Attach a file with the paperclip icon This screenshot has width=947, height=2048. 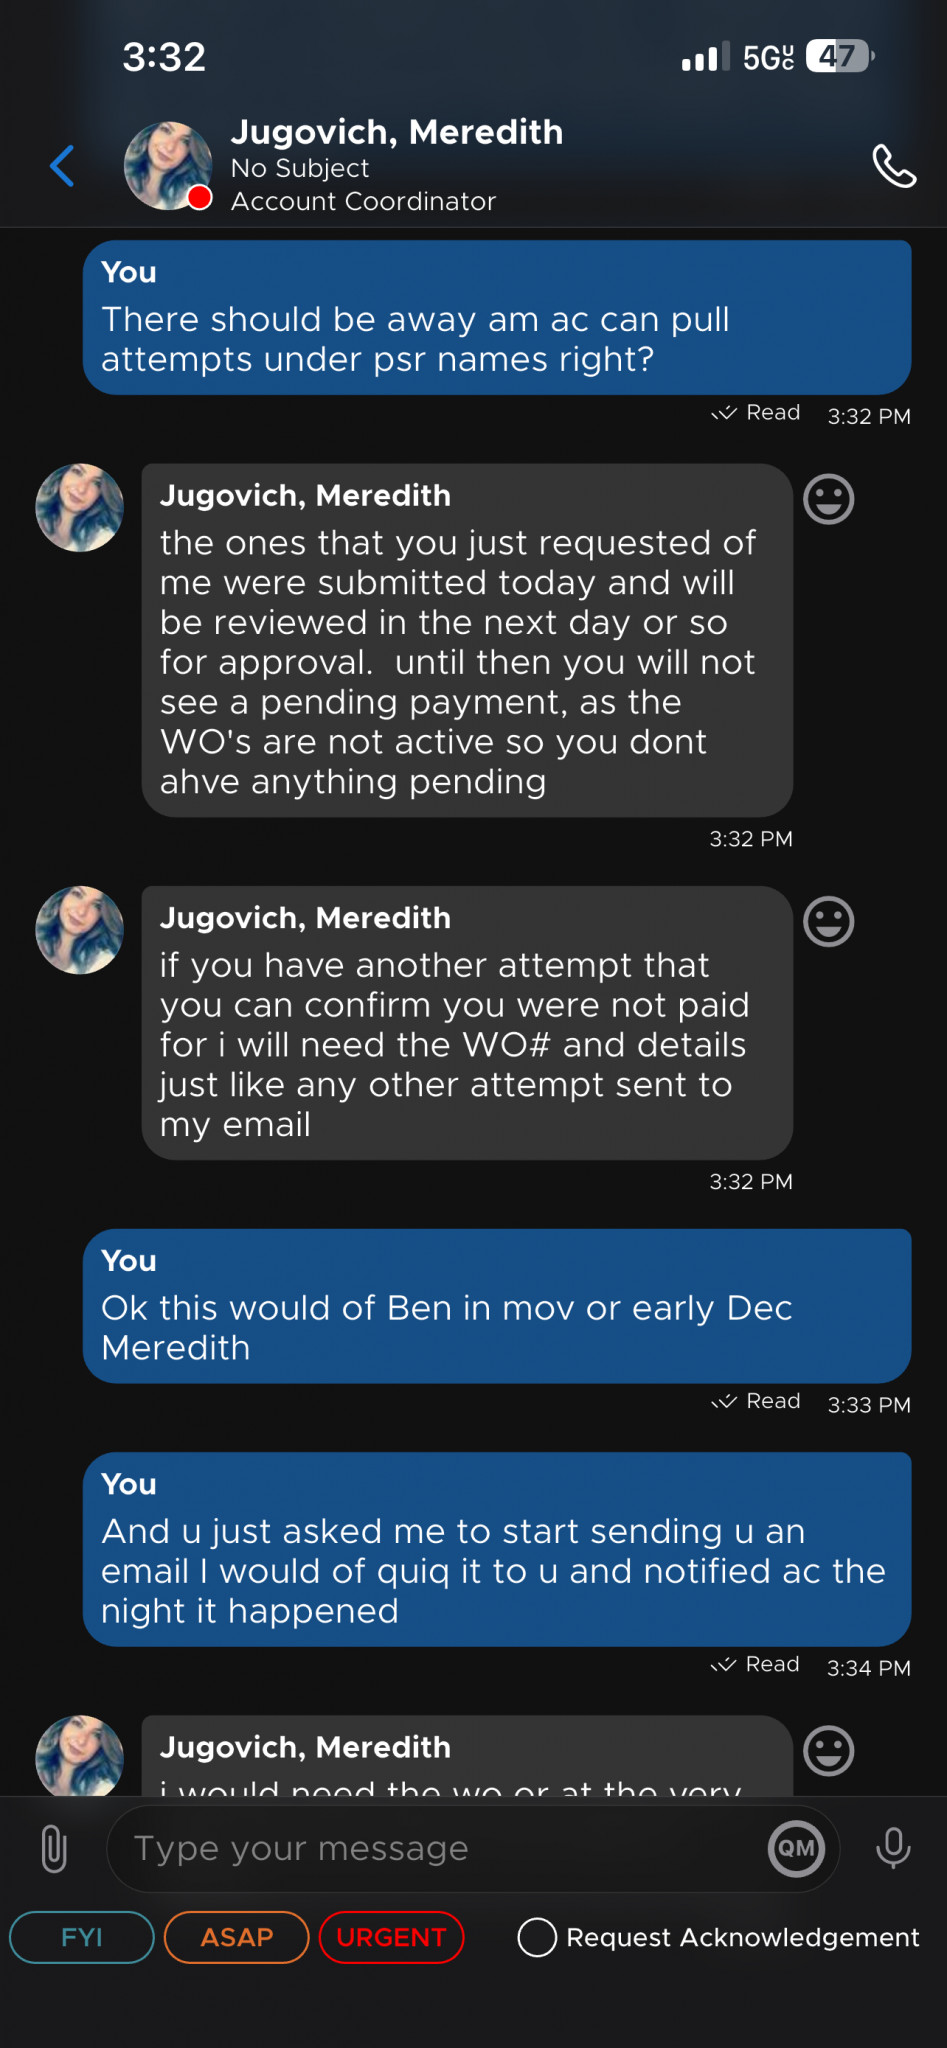click(x=54, y=1849)
